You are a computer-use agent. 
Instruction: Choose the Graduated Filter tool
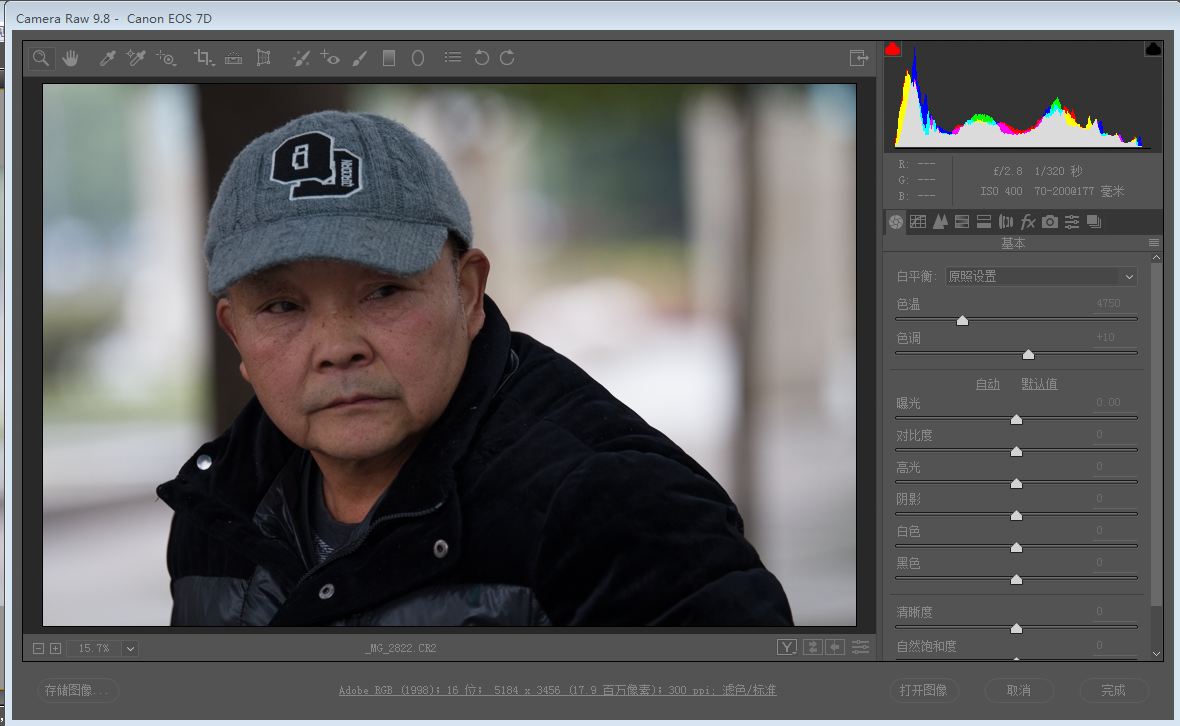(x=389, y=58)
